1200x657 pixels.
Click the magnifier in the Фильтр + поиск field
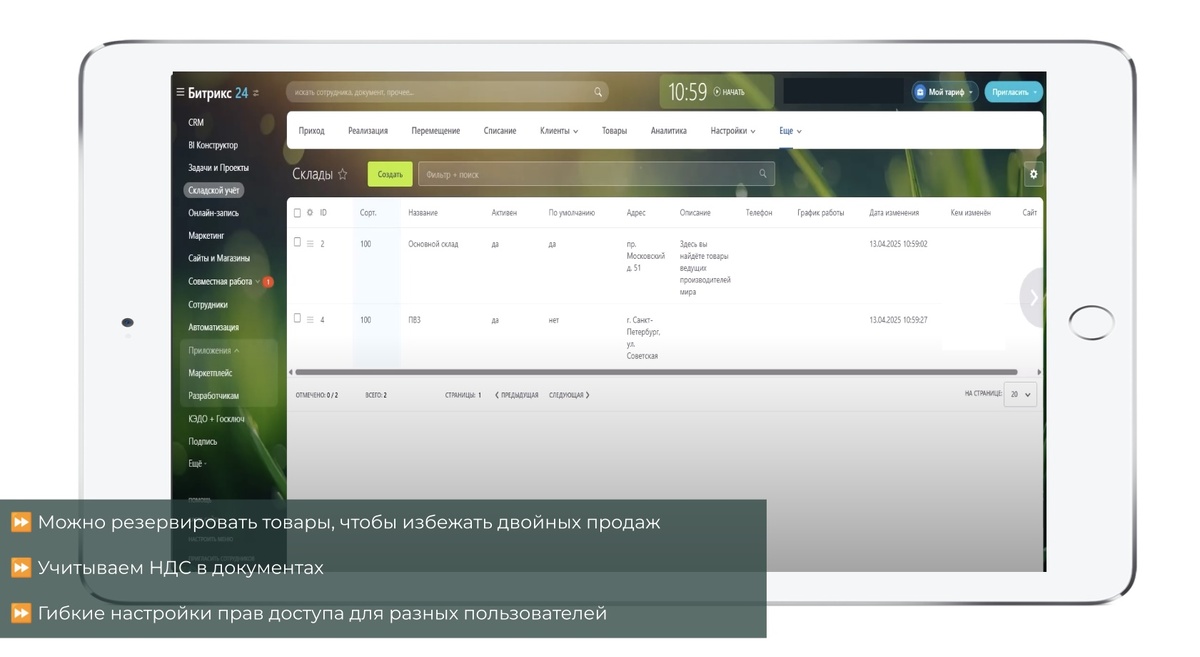(x=763, y=174)
